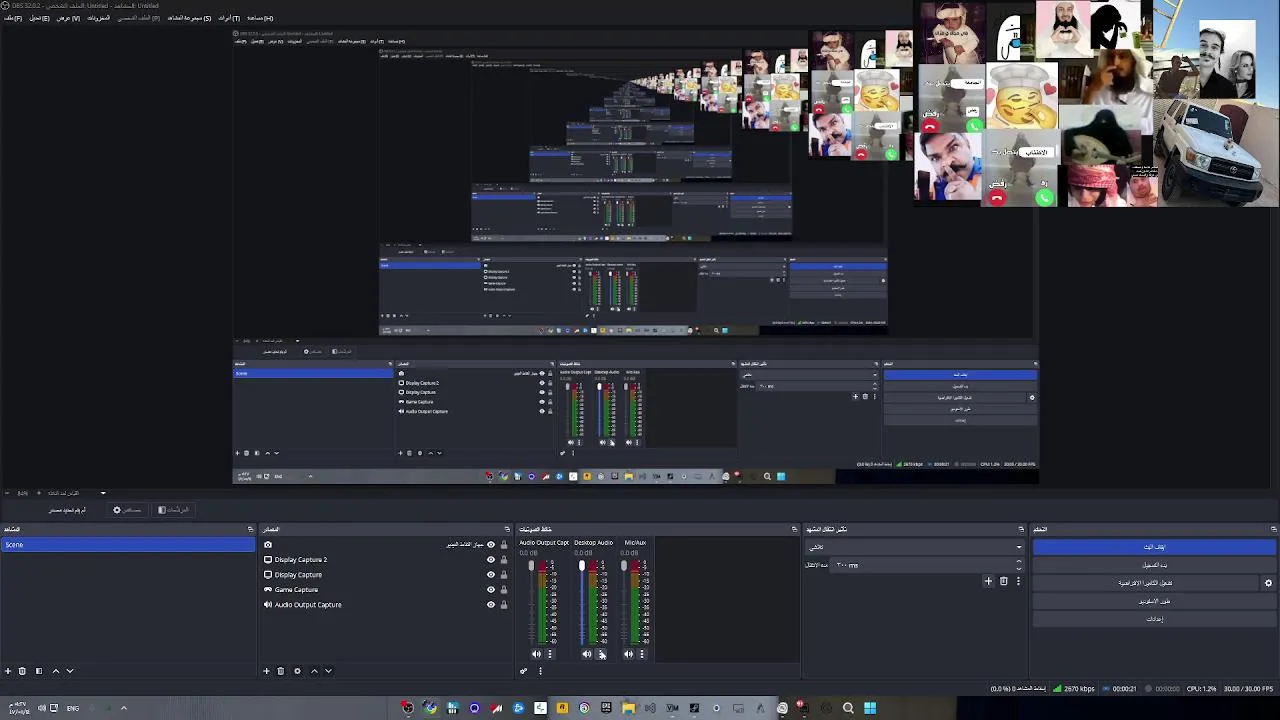Image resolution: width=1280 pixels, height=720 pixels.
Task: Toggle lock on Display Capture source
Action: click(503, 575)
